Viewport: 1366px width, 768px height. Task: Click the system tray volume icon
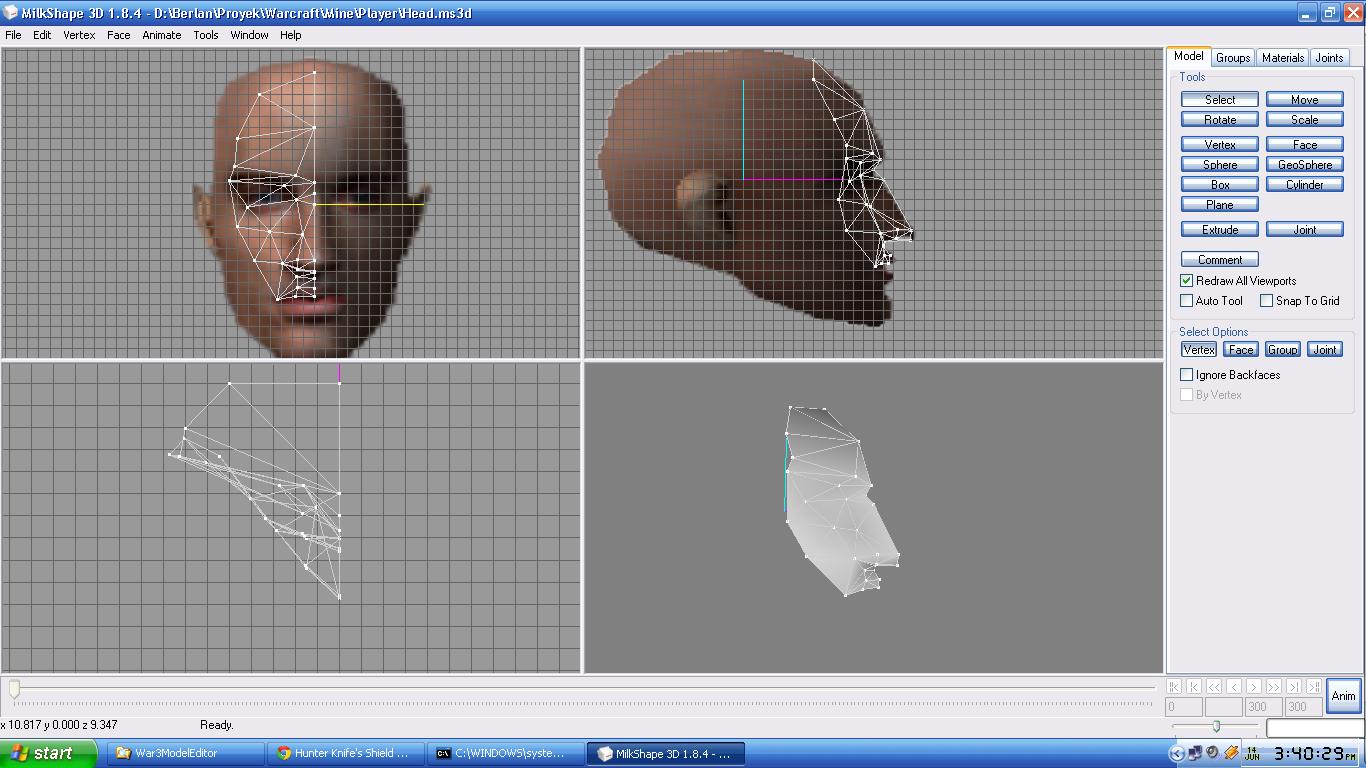[x=1213, y=753]
